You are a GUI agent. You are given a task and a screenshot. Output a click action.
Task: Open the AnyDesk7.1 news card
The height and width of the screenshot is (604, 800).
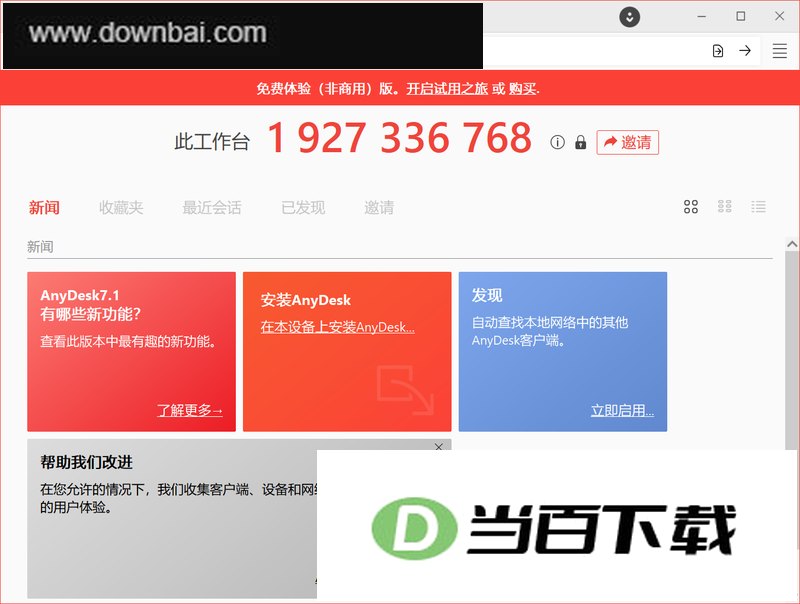click(x=132, y=351)
